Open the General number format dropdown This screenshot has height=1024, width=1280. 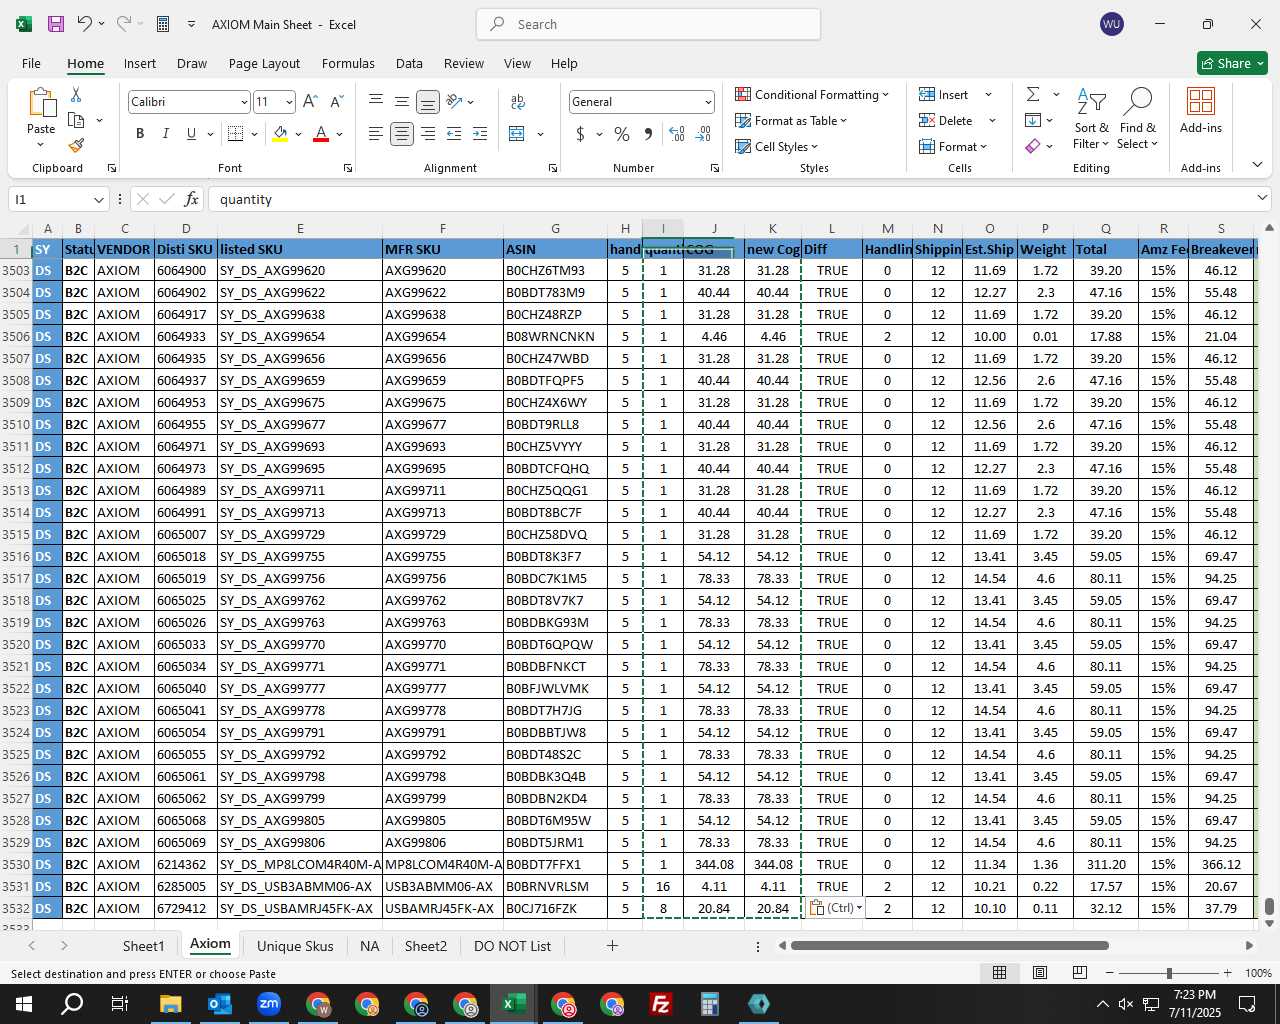tap(708, 102)
